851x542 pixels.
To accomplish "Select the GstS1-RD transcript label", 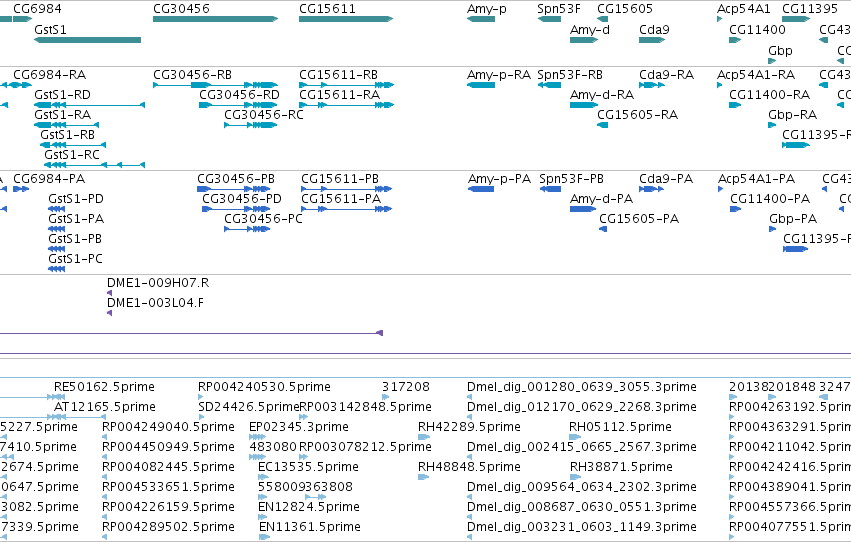I will 62,95.
